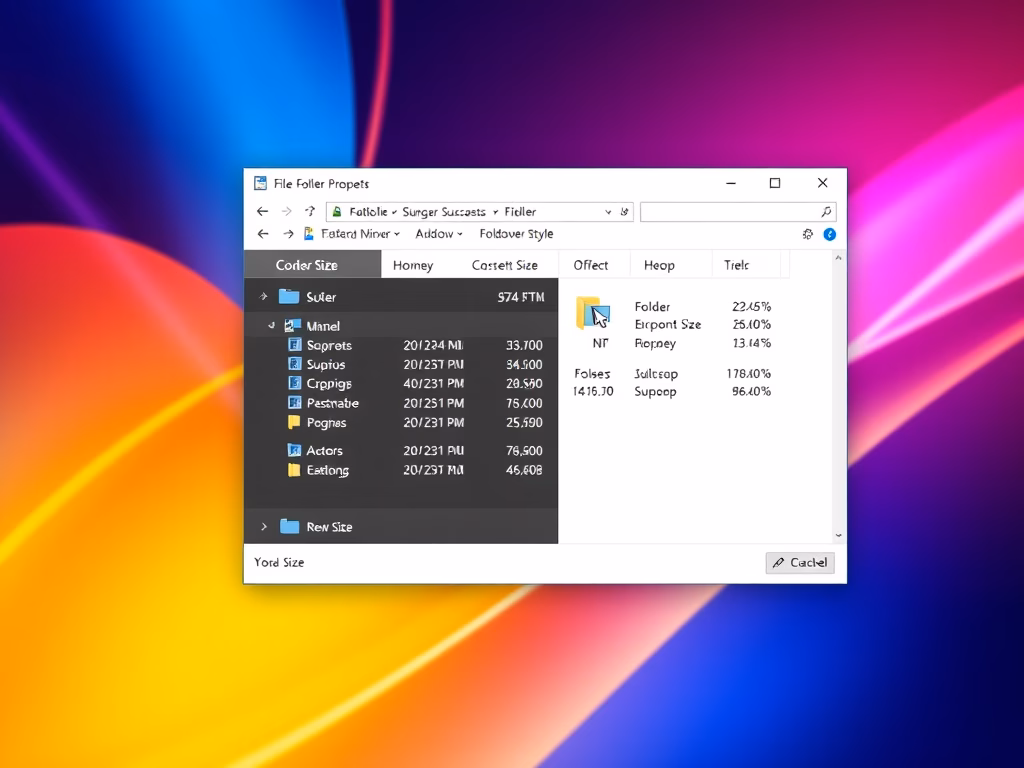Click the Pestnabe file icon
Image resolution: width=1024 pixels, height=768 pixels.
[295, 402]
